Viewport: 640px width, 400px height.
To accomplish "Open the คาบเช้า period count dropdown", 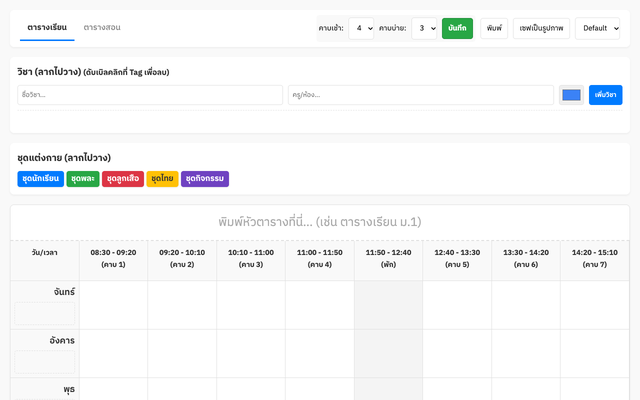I will click(x=361, y=28).
